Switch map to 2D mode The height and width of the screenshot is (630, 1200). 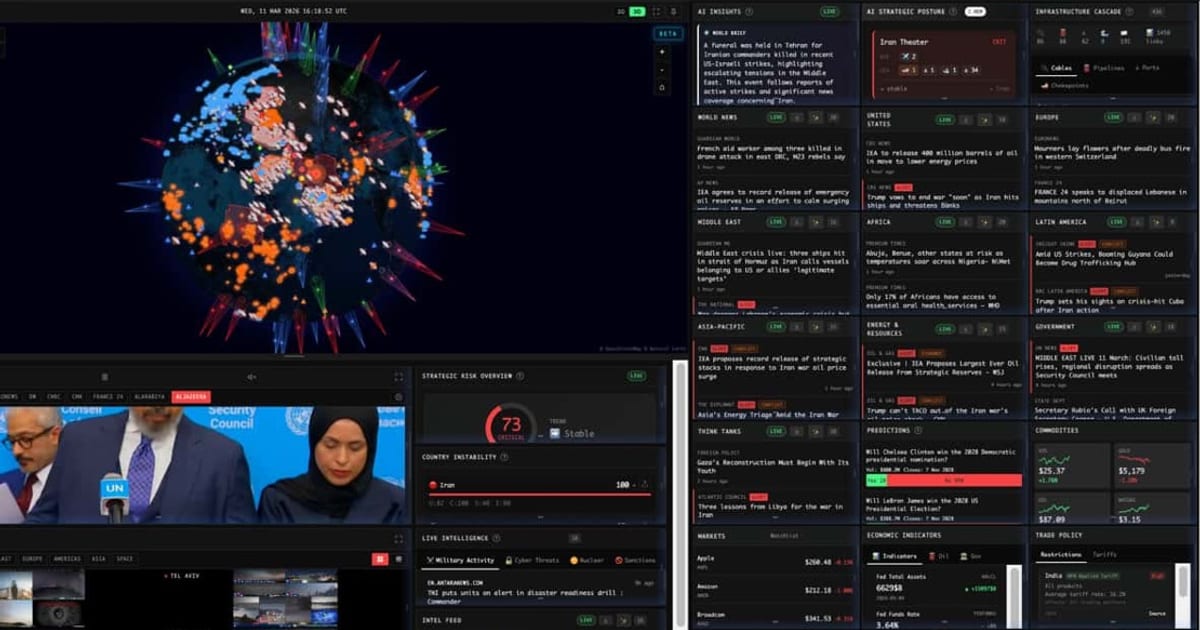pos(621,11)
